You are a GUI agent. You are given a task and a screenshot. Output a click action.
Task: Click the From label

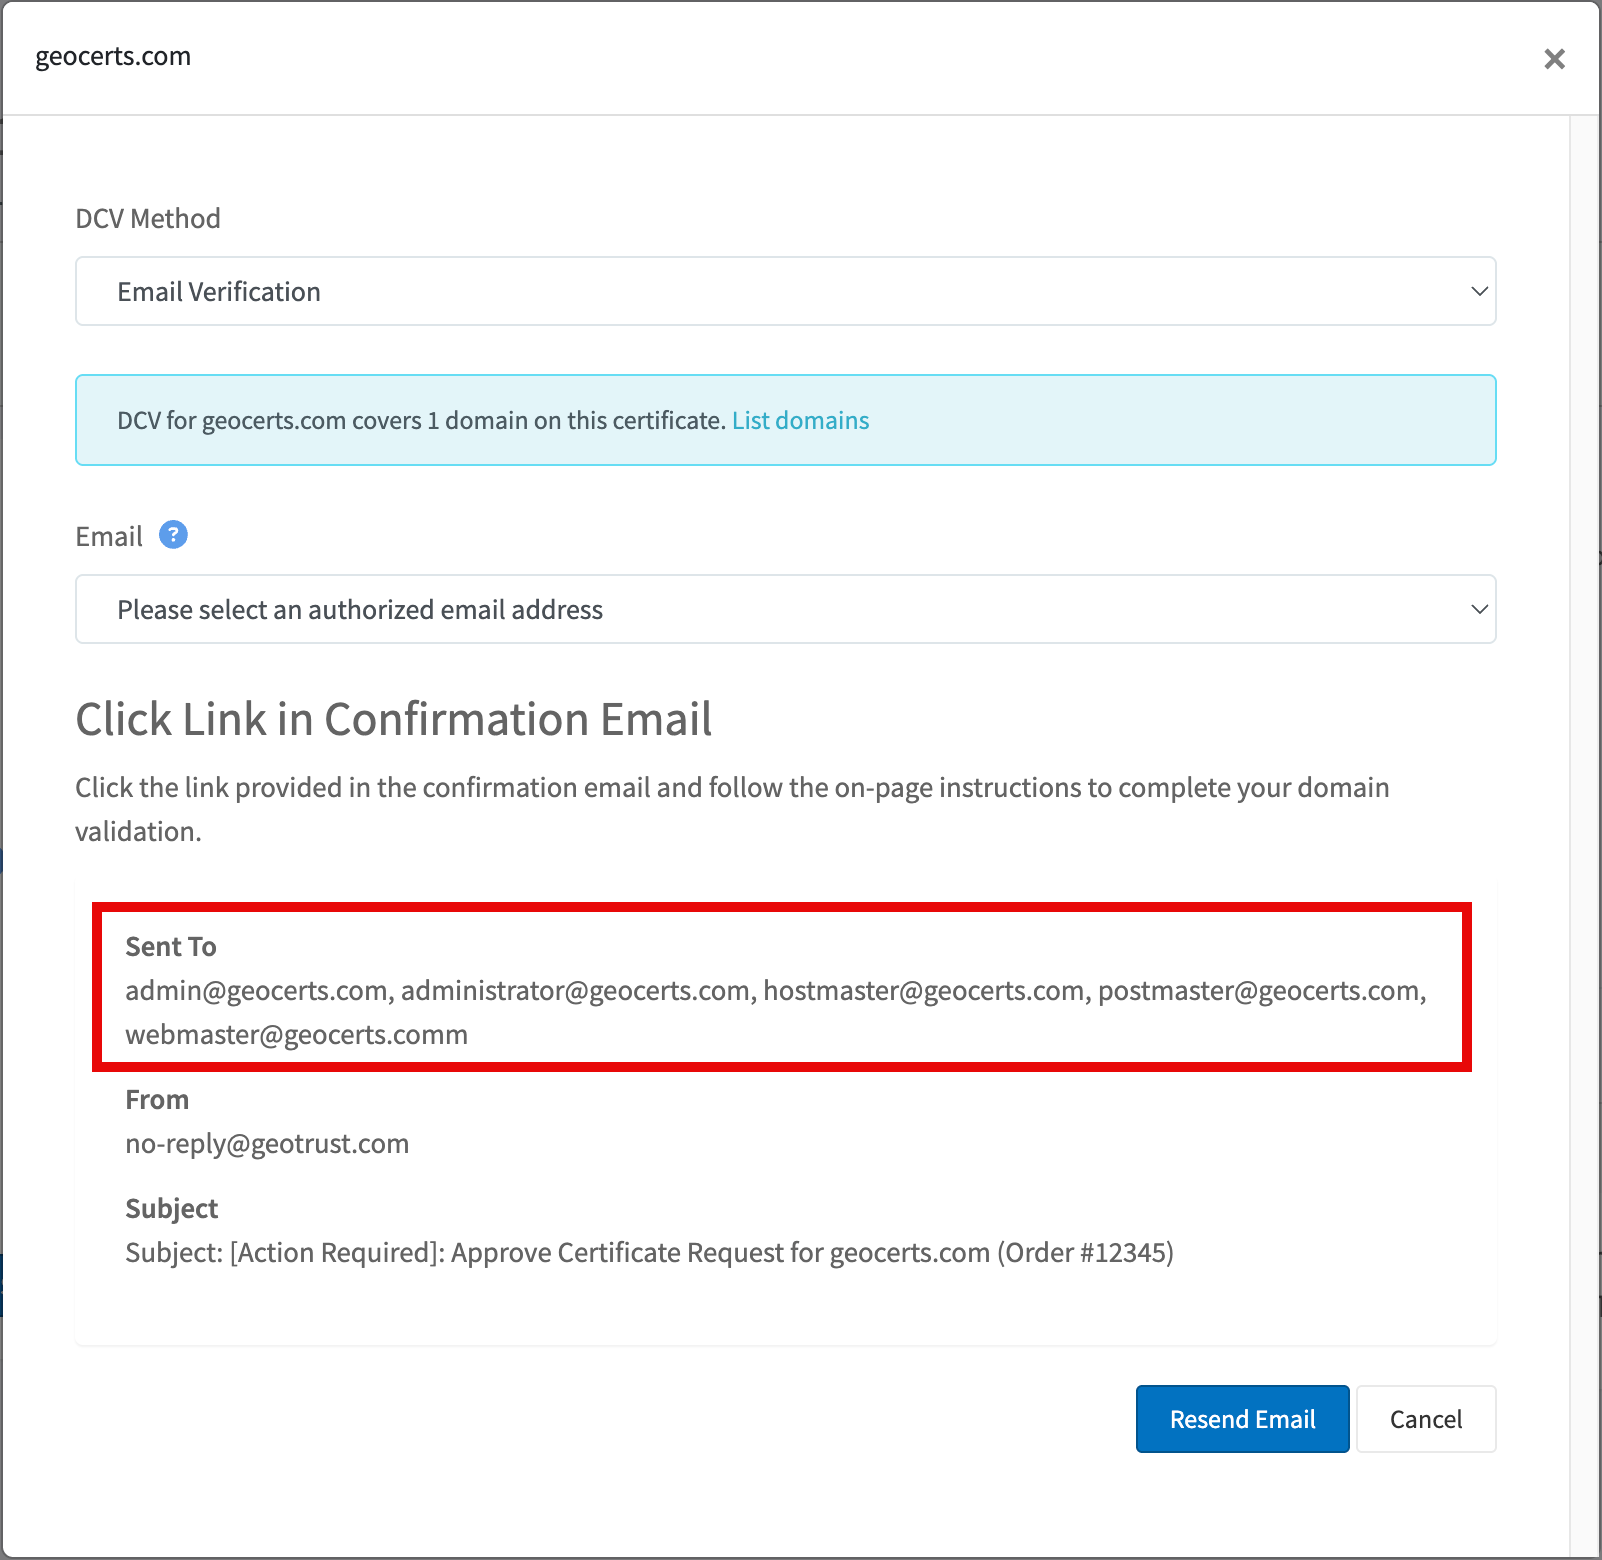click(x=157, y=1099)
